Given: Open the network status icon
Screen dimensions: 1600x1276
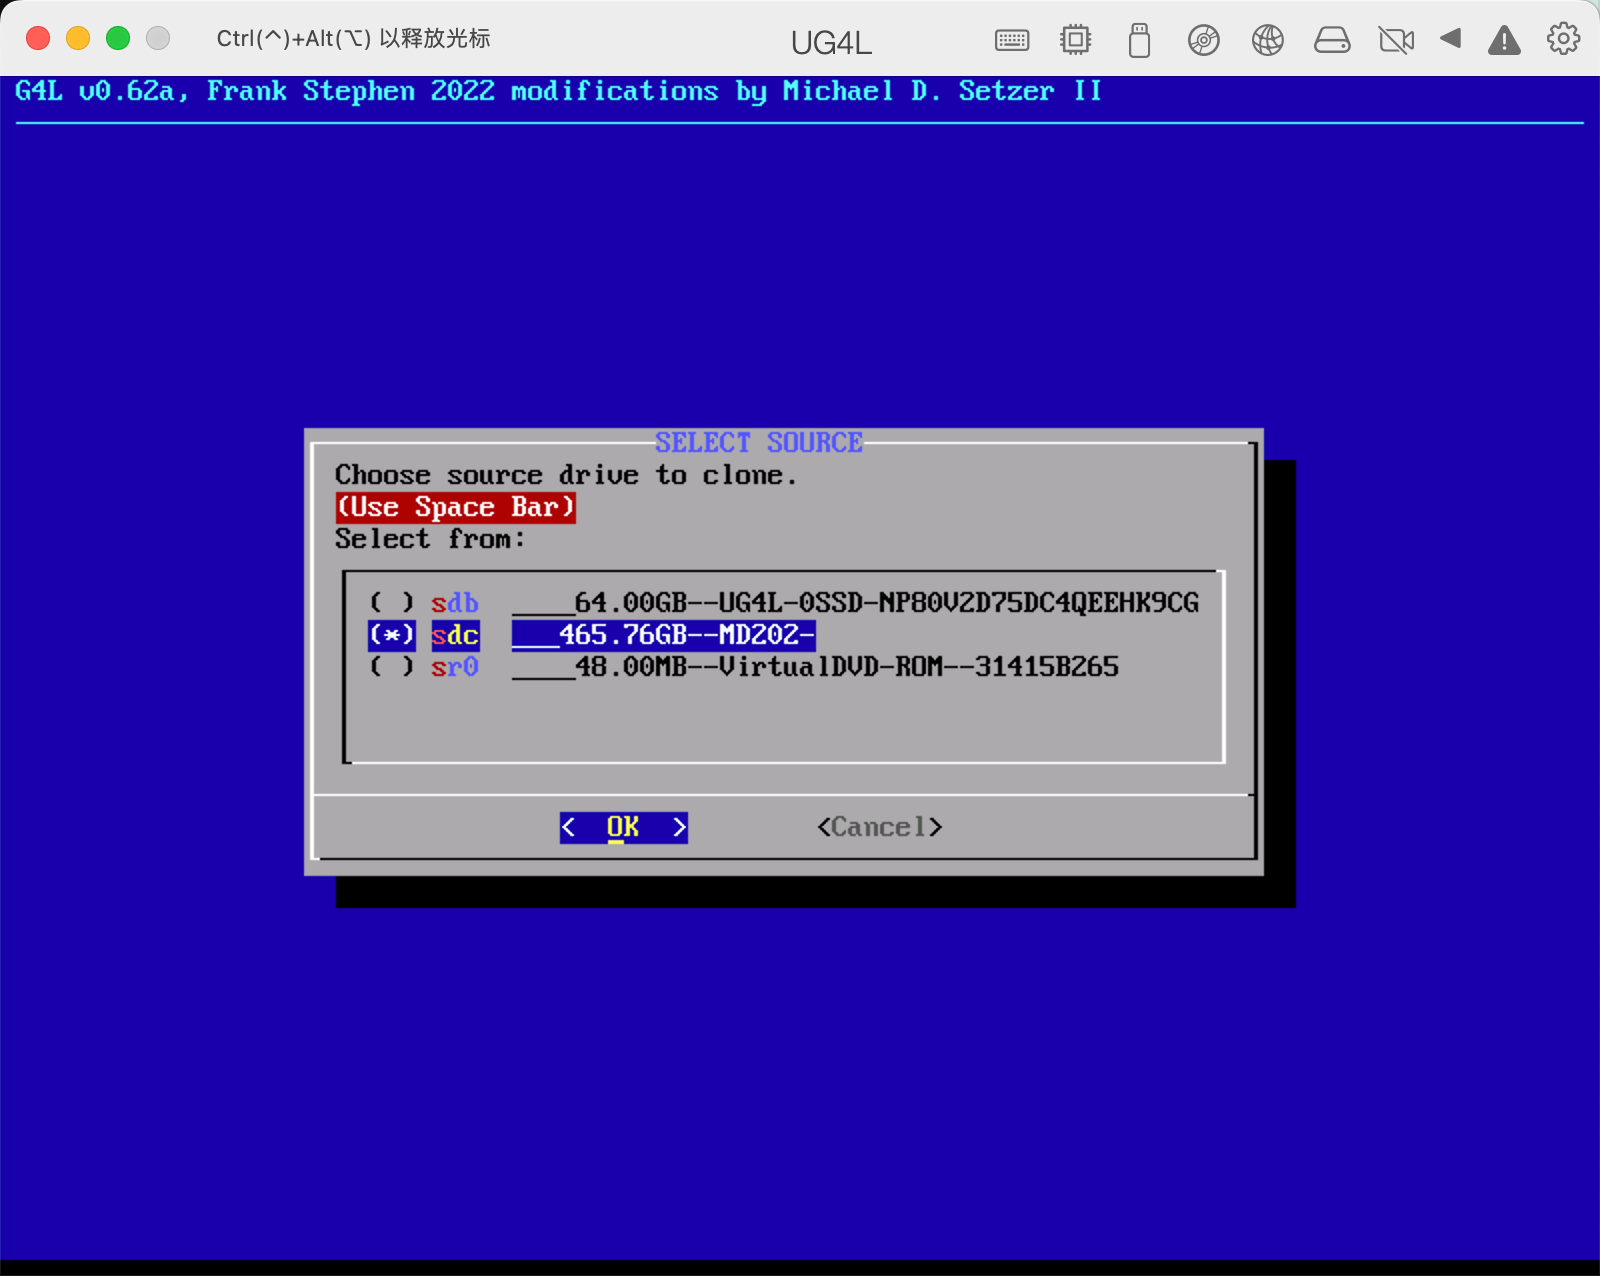Looking at the screenshot, I should [x=1267, y=40].
